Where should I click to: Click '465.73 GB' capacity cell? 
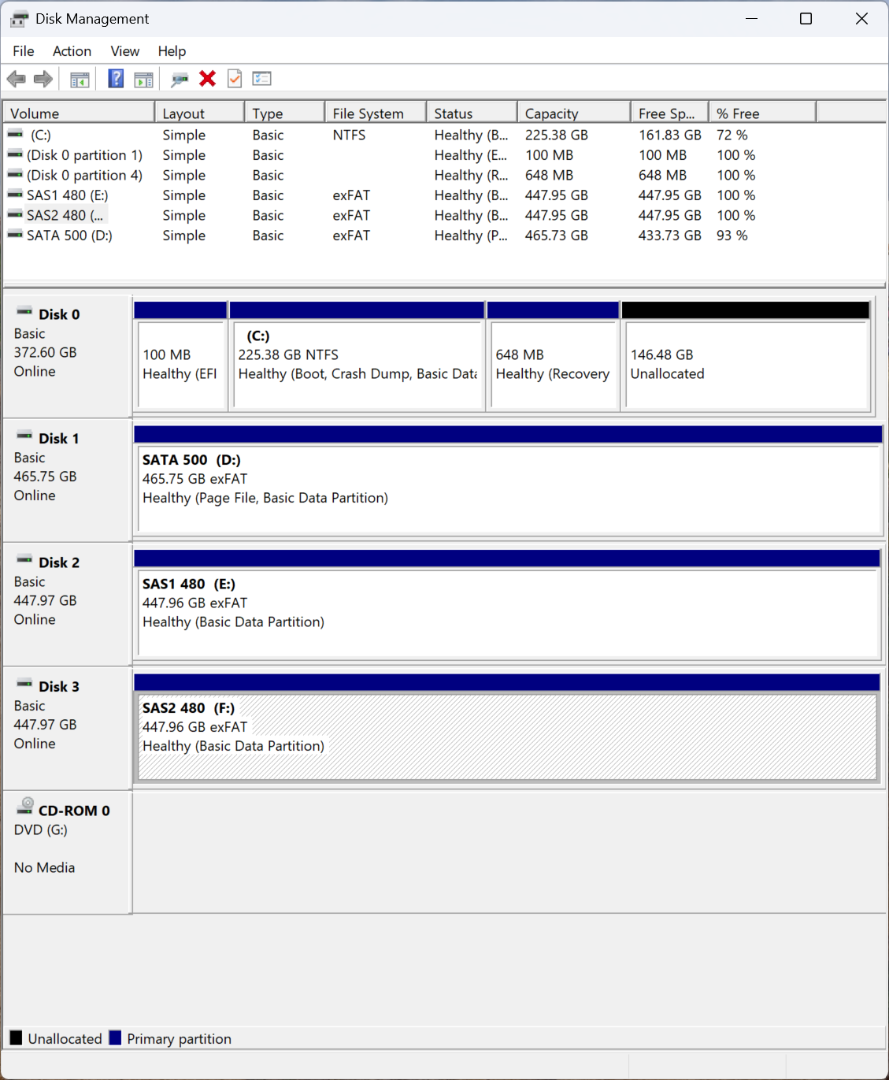pos(556,235)
